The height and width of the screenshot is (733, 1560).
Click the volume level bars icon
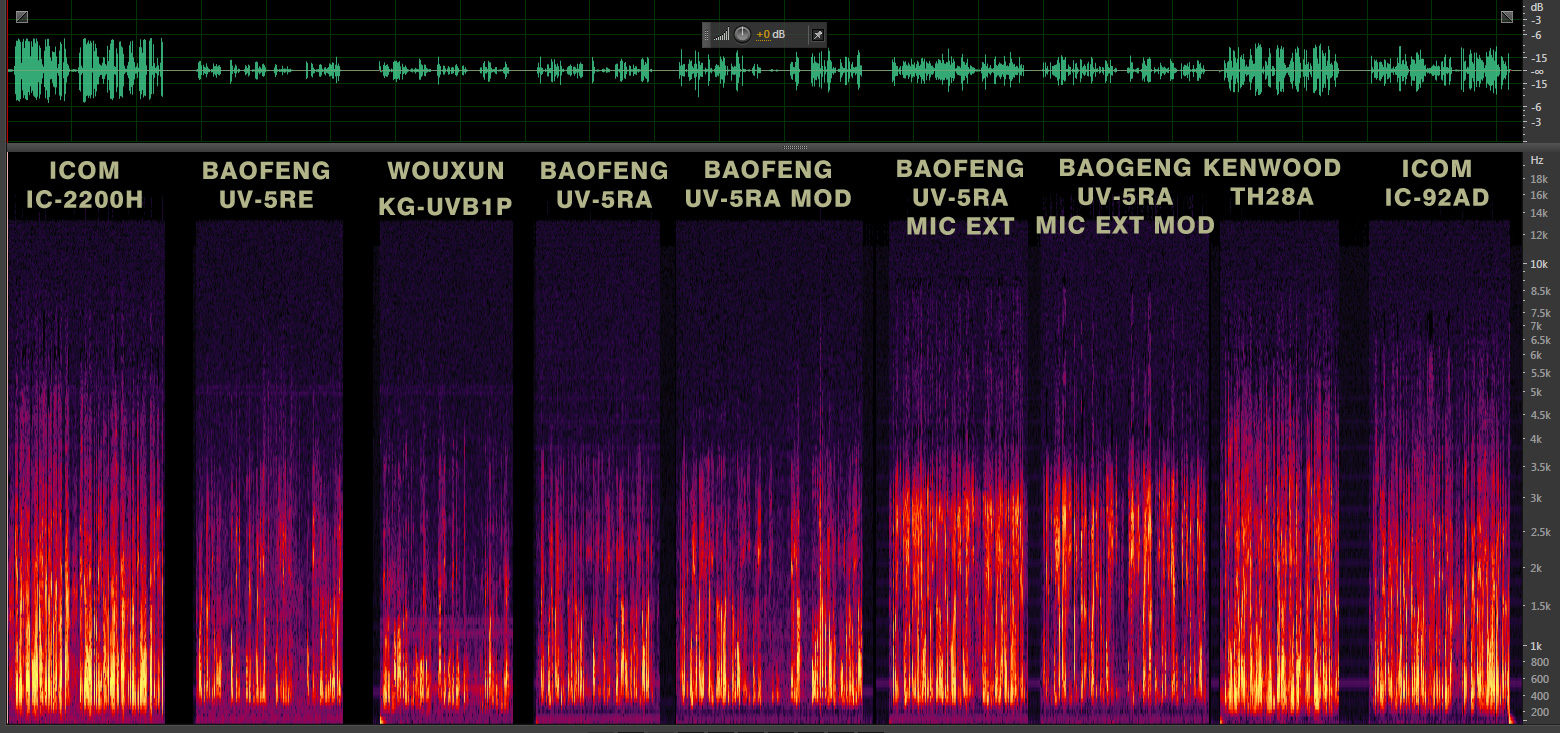[722, 35]
